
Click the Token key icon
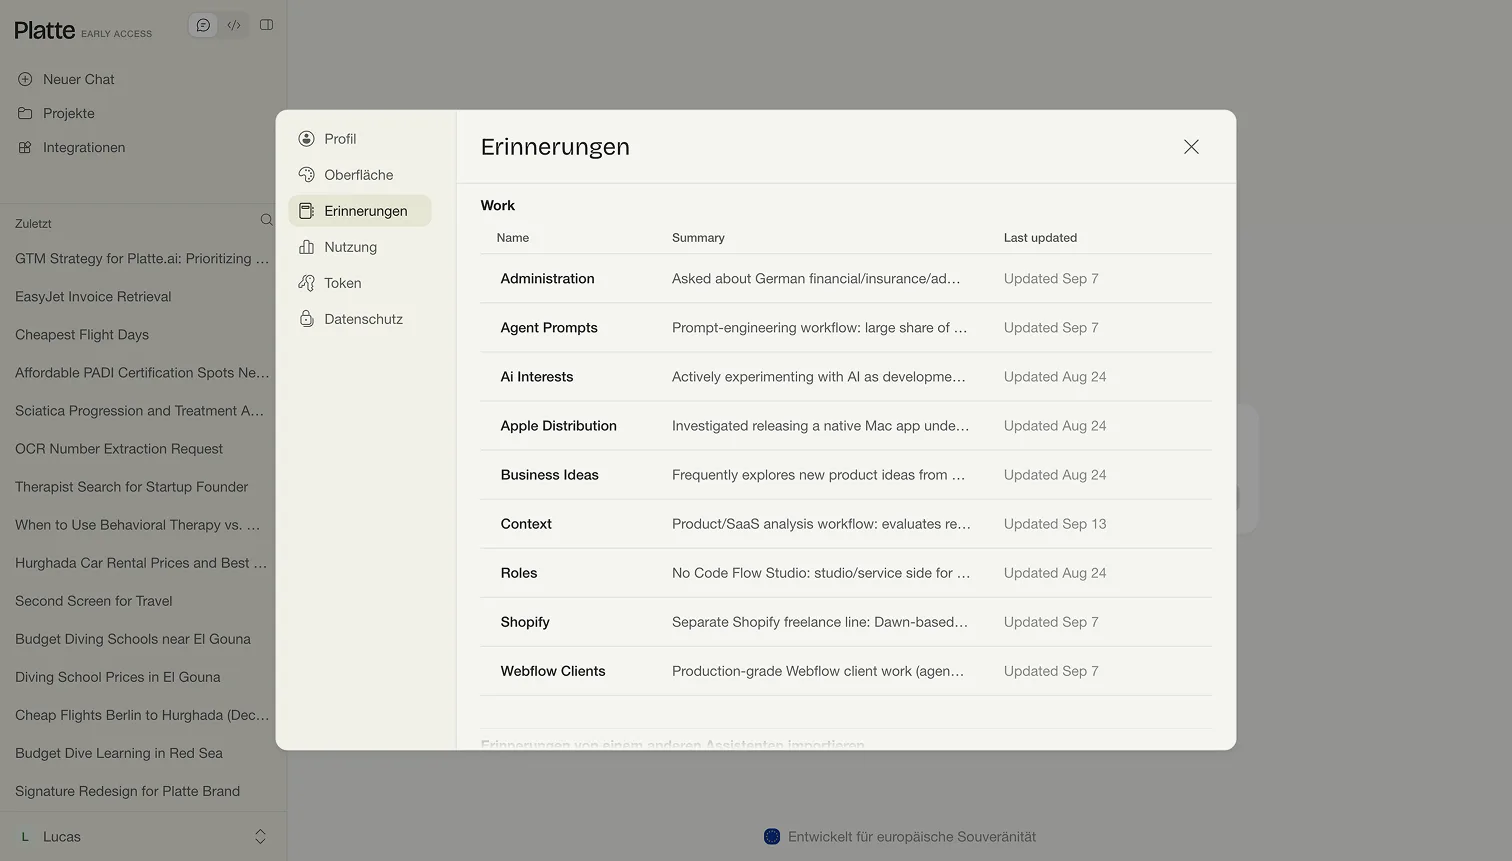click(306, 283)
